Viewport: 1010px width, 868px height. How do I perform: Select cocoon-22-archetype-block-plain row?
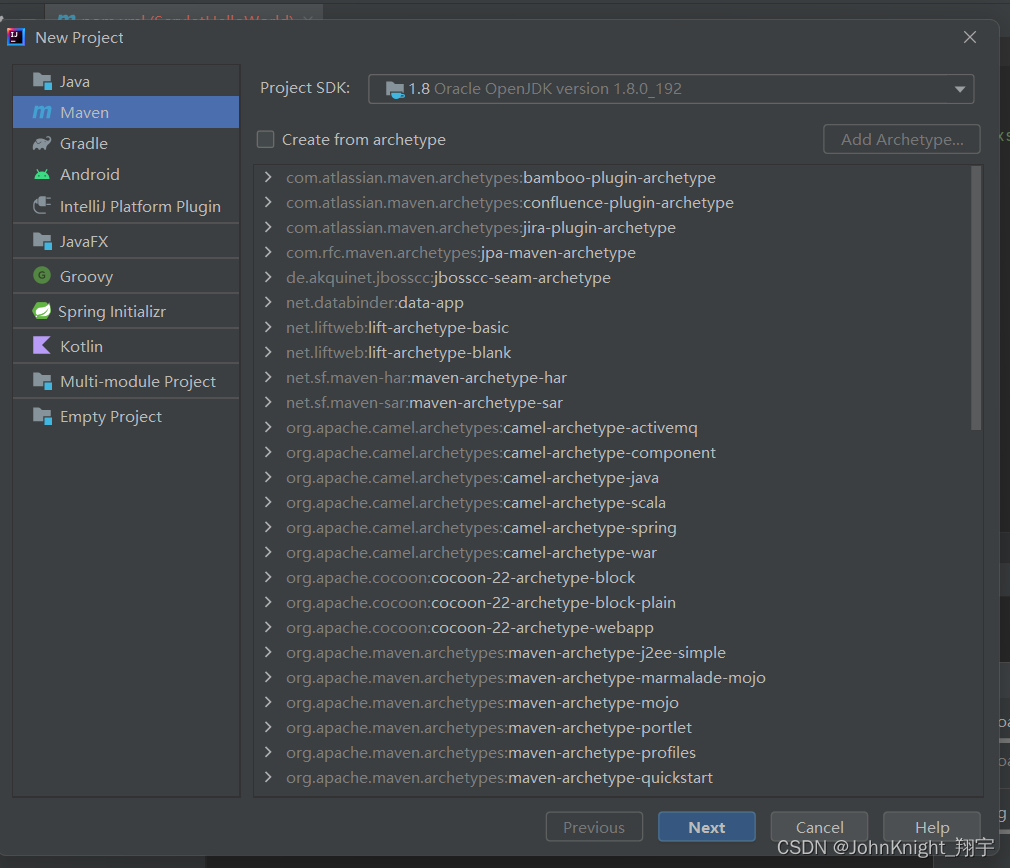point(612,603)
